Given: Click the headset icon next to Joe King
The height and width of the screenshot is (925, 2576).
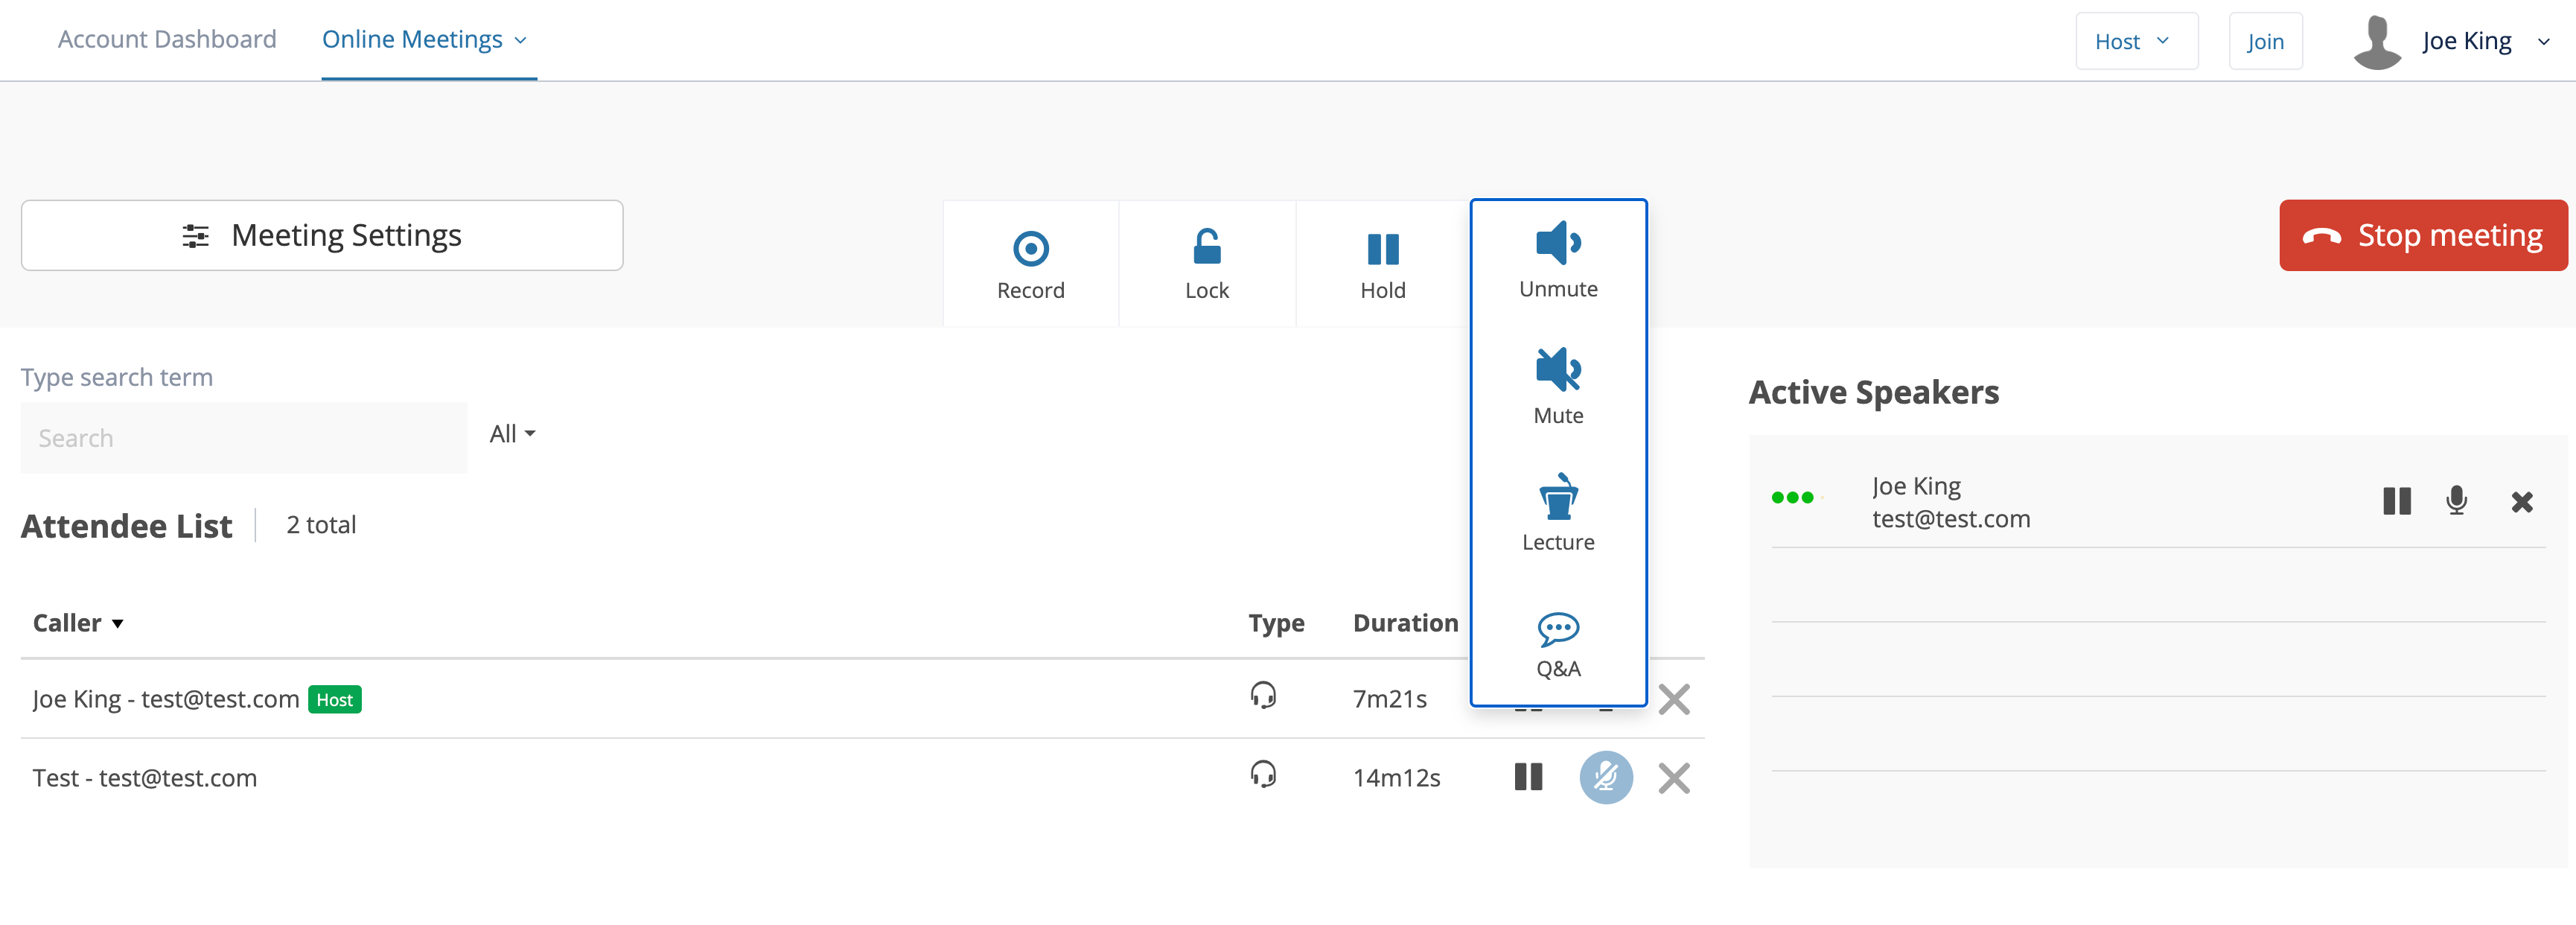Looking at the screenshot, I should click(x=1263, y=696).
